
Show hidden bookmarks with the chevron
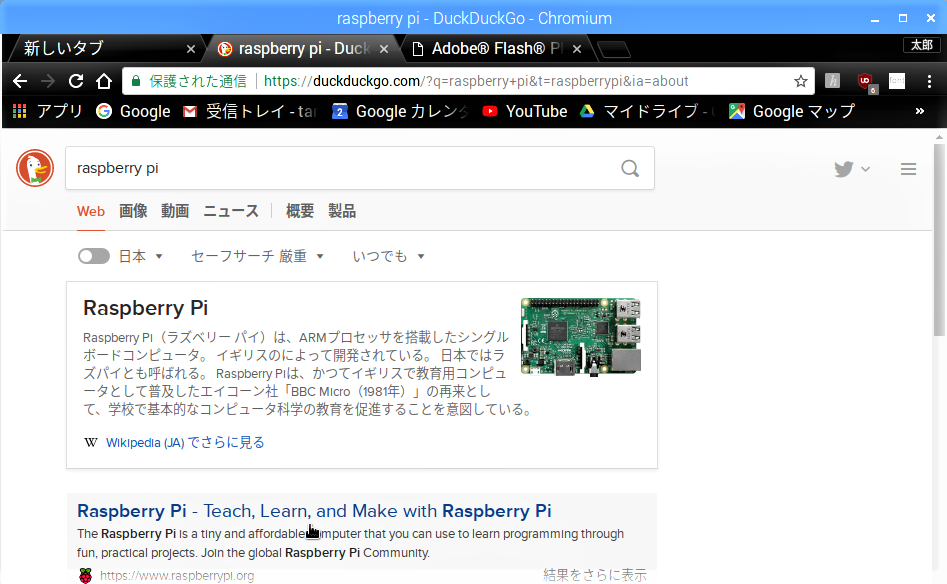pos(919,111)
